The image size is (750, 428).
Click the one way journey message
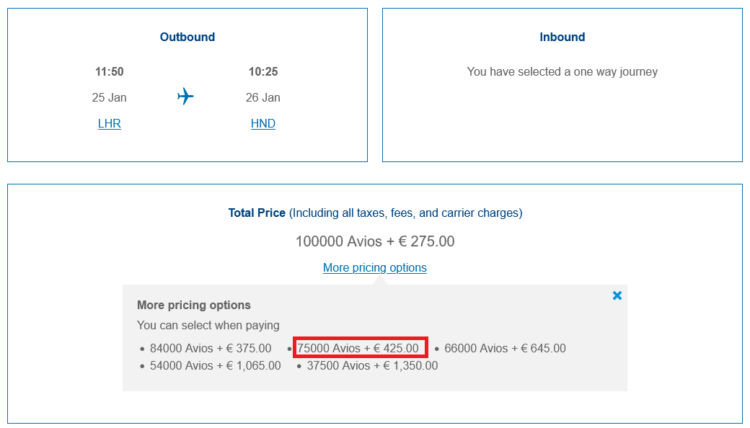pyautogui.click(x=562, y=72)
